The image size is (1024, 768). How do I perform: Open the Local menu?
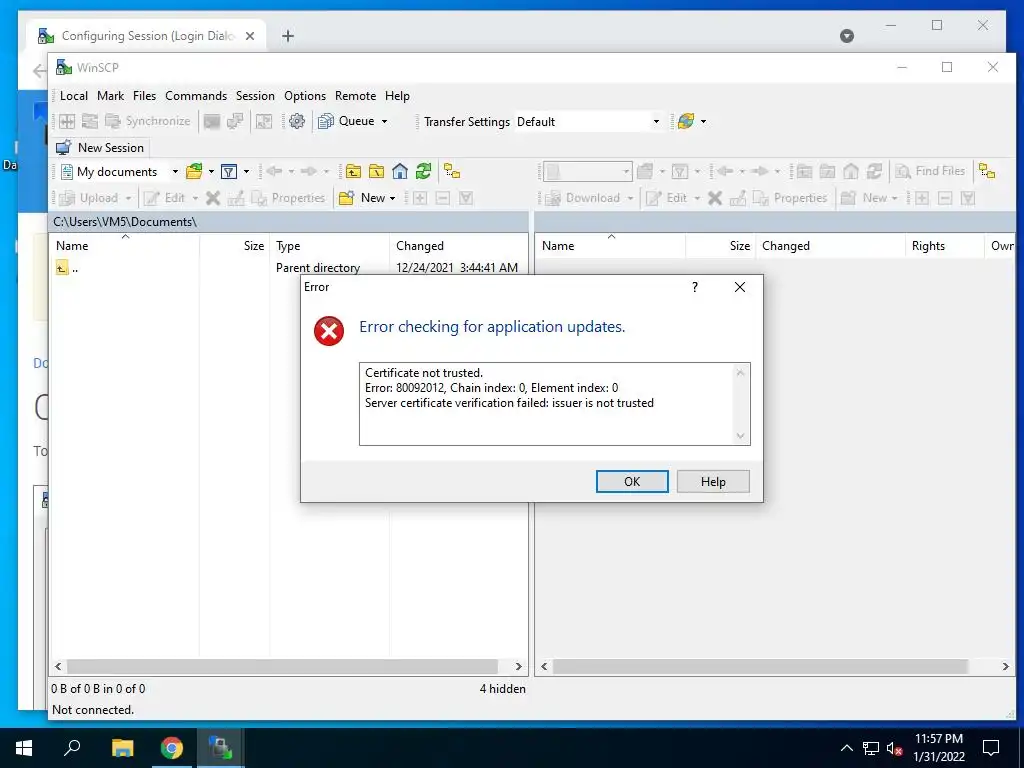tap(74, 96)
